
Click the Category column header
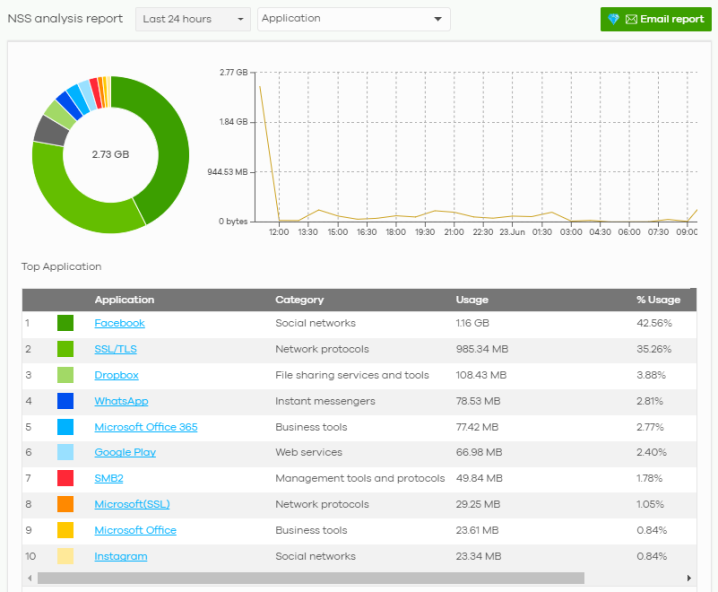tap(299, 299)
